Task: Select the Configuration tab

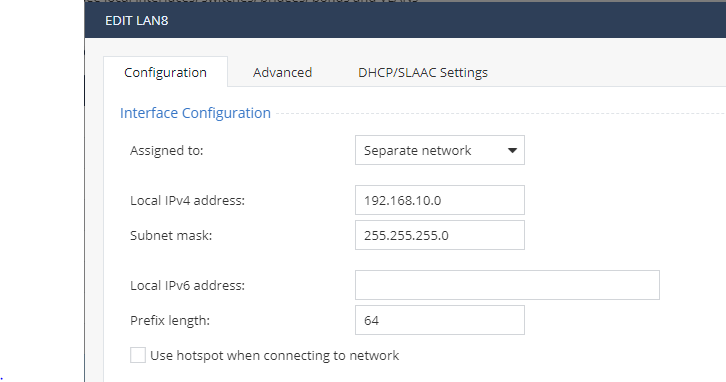Action: point(165,72)
